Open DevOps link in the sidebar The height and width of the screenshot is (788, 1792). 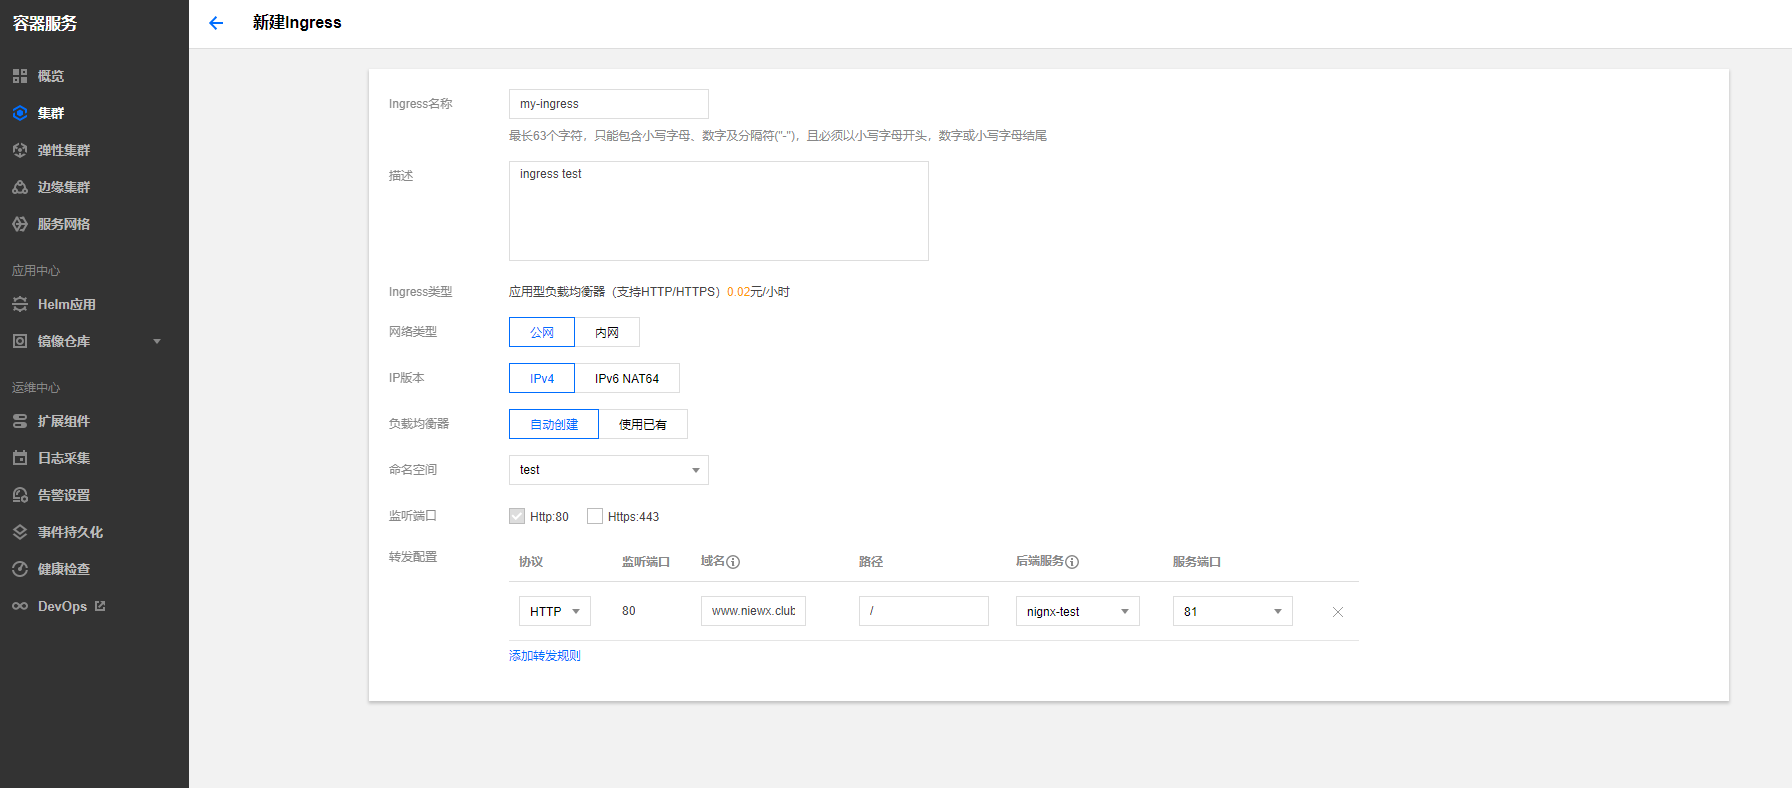tap(62, 606)
